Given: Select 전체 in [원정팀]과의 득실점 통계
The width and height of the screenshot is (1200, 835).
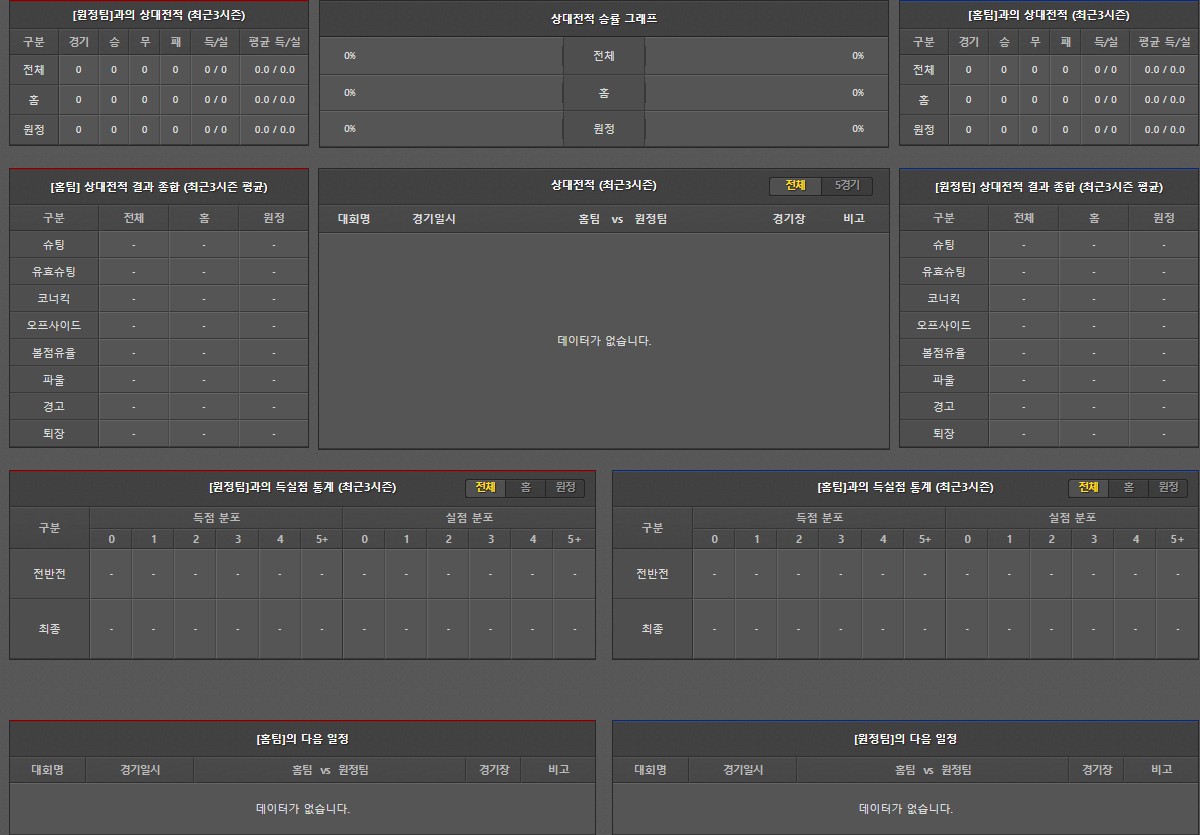Looking at the screenshot, I should [x=485, y=488].
